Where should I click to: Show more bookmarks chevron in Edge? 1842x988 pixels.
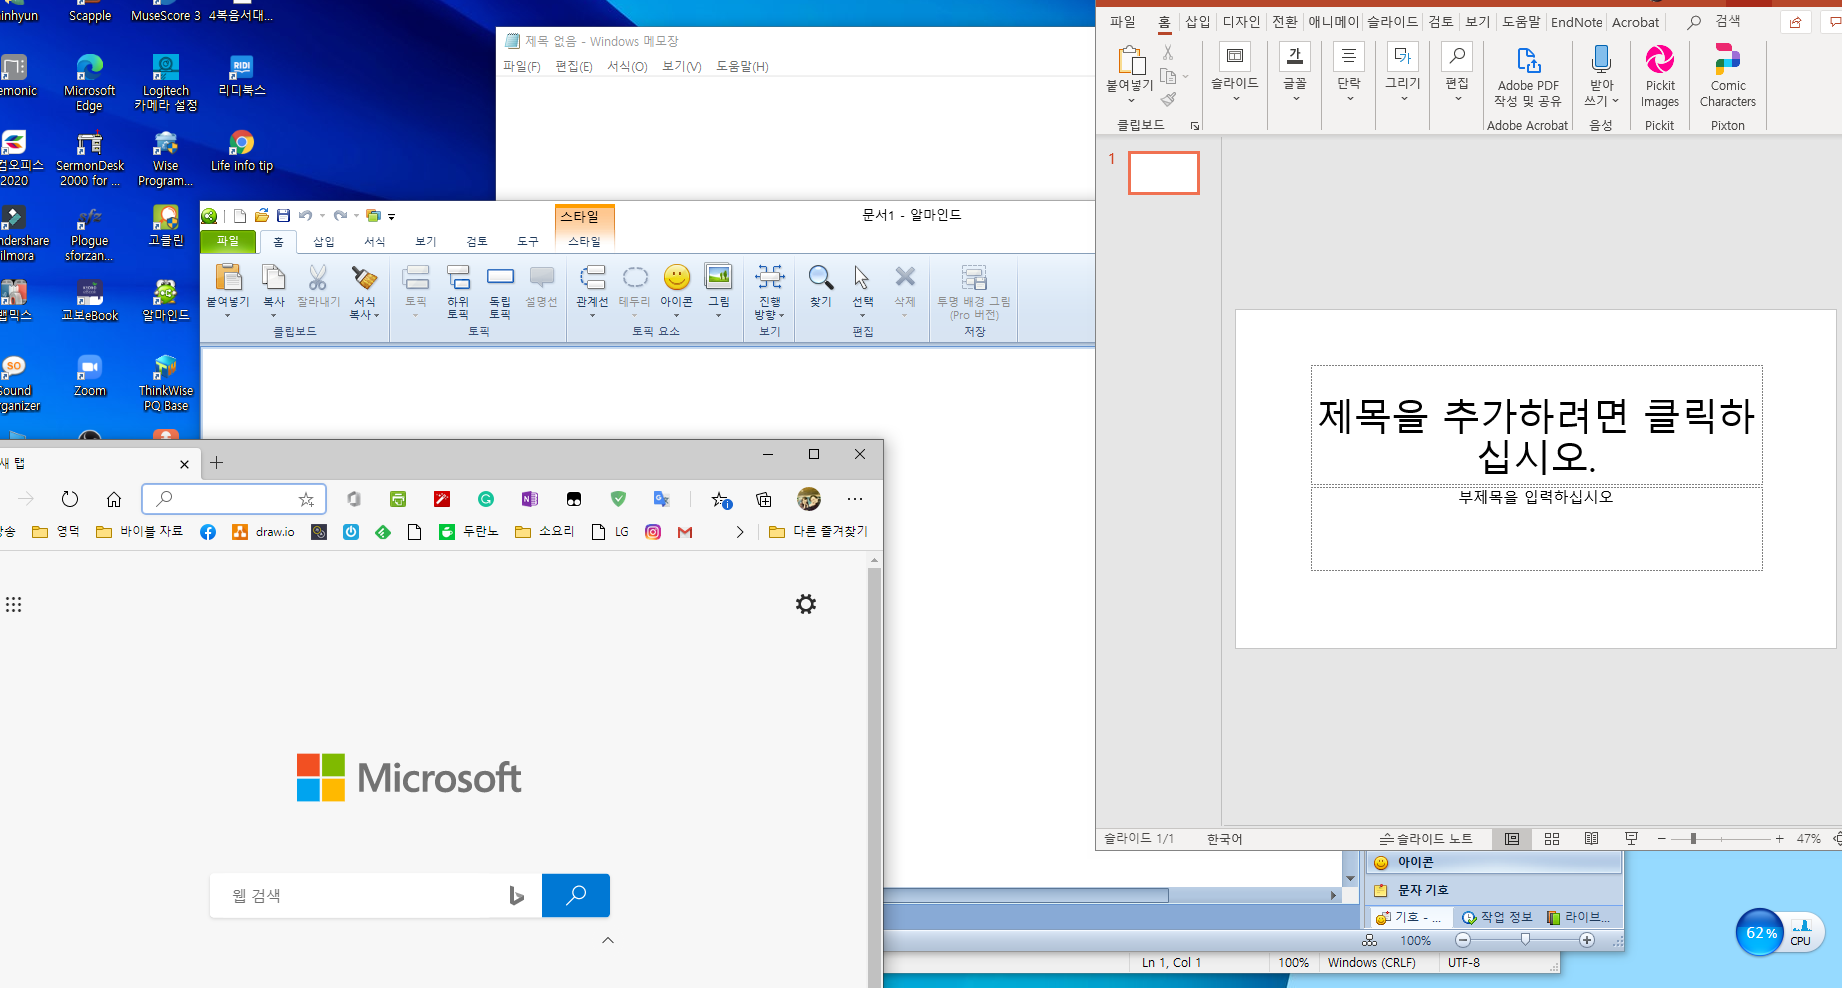coord(740,532)
